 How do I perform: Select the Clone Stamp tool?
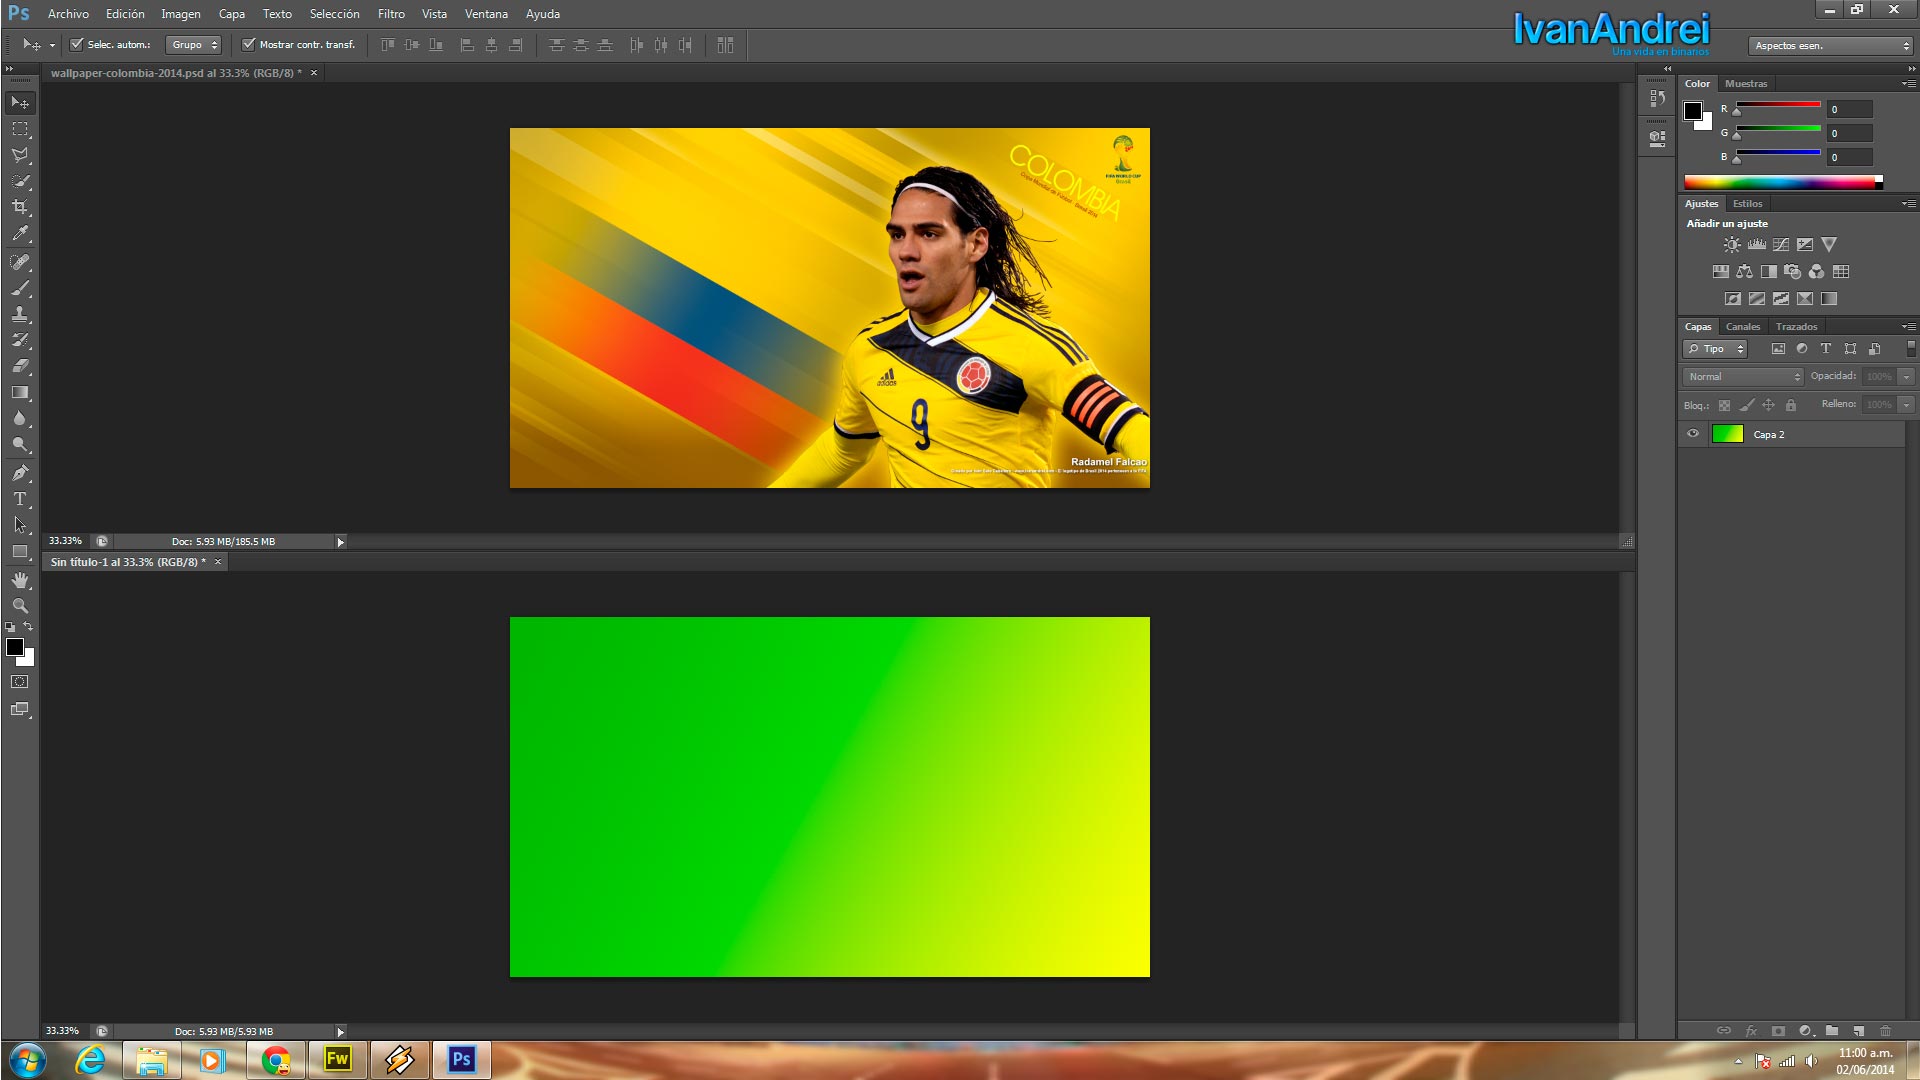[x=20, y=314]
